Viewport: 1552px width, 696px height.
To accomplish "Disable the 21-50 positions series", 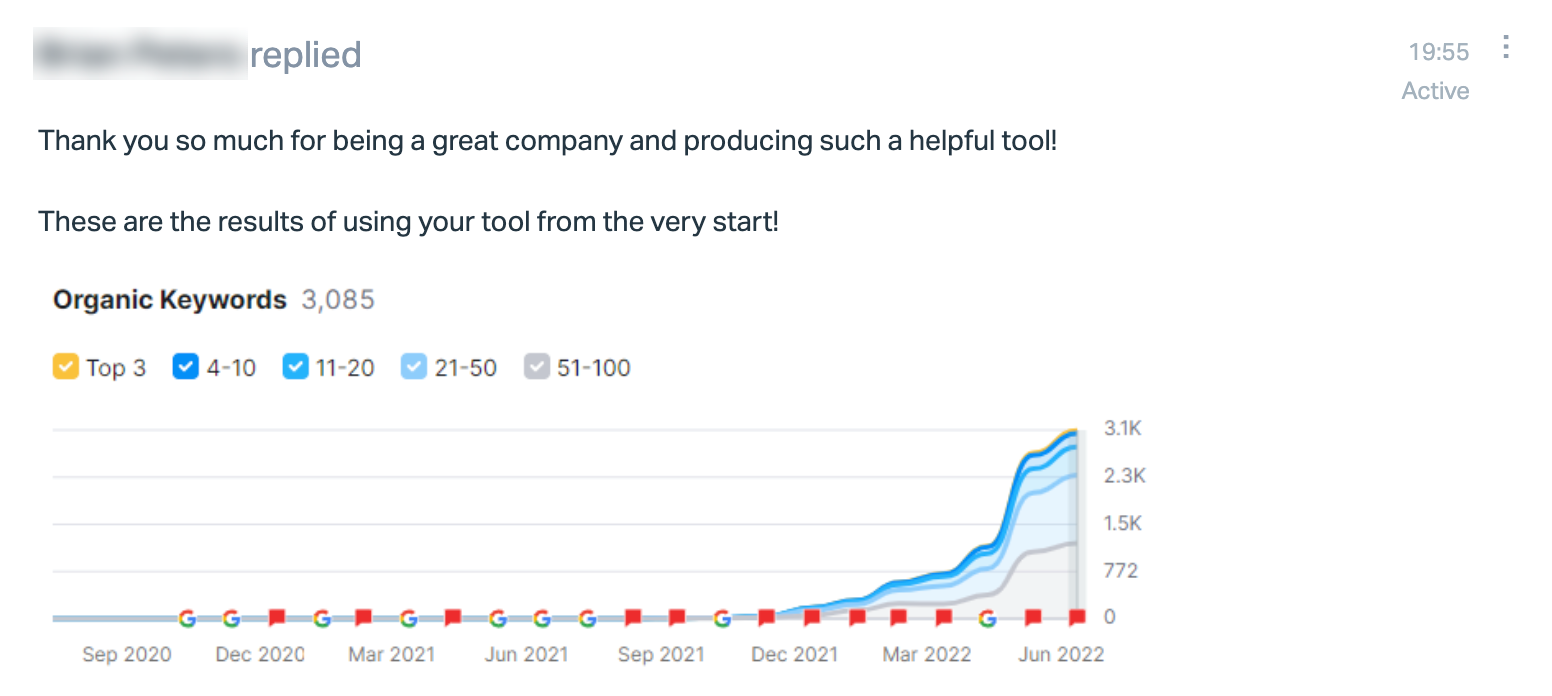I will tap(413, 367).
